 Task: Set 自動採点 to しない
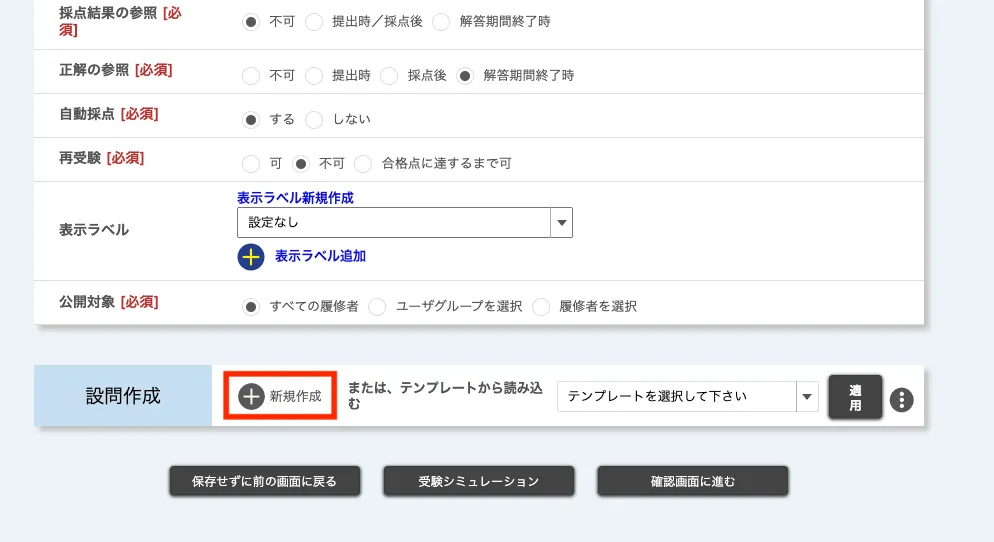tap(314, 119)
